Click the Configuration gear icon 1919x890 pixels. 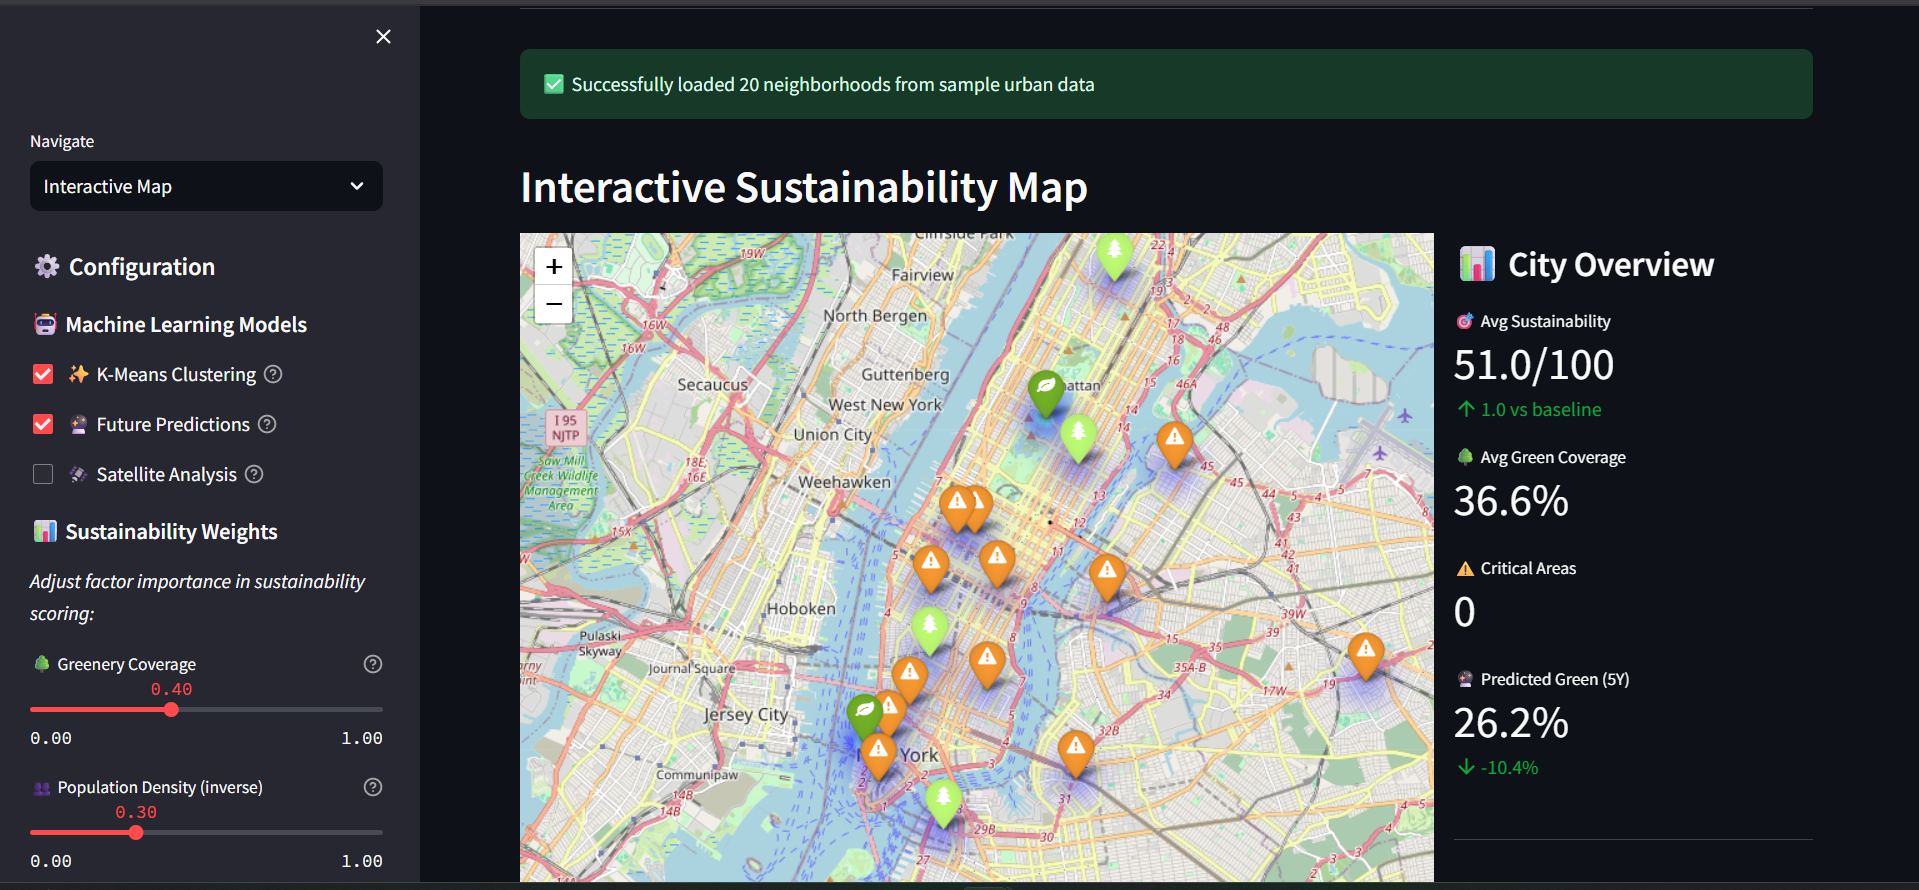47,266
